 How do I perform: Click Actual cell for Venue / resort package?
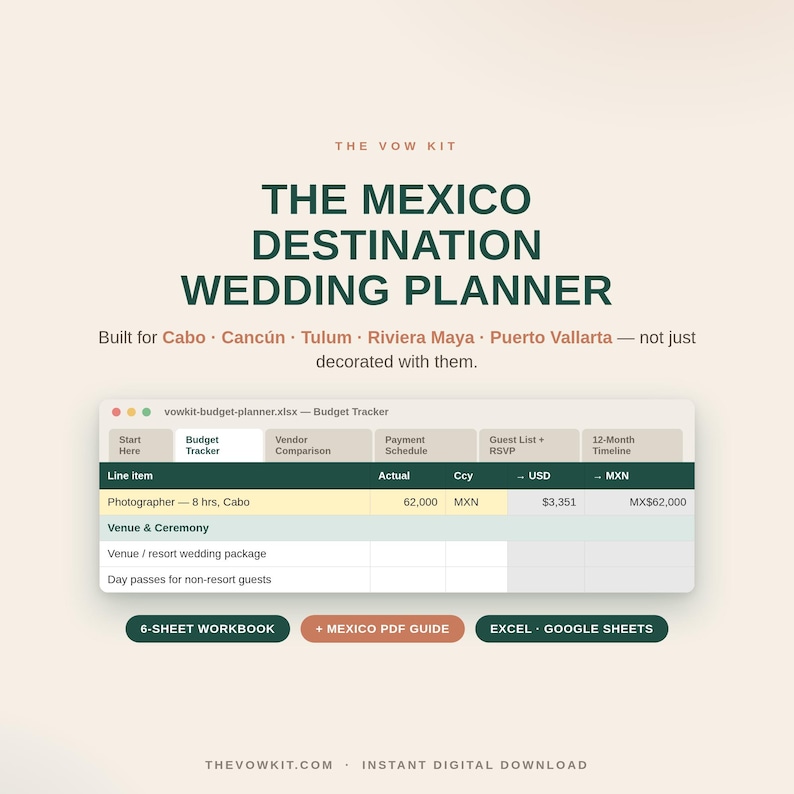tap(408, 553)
